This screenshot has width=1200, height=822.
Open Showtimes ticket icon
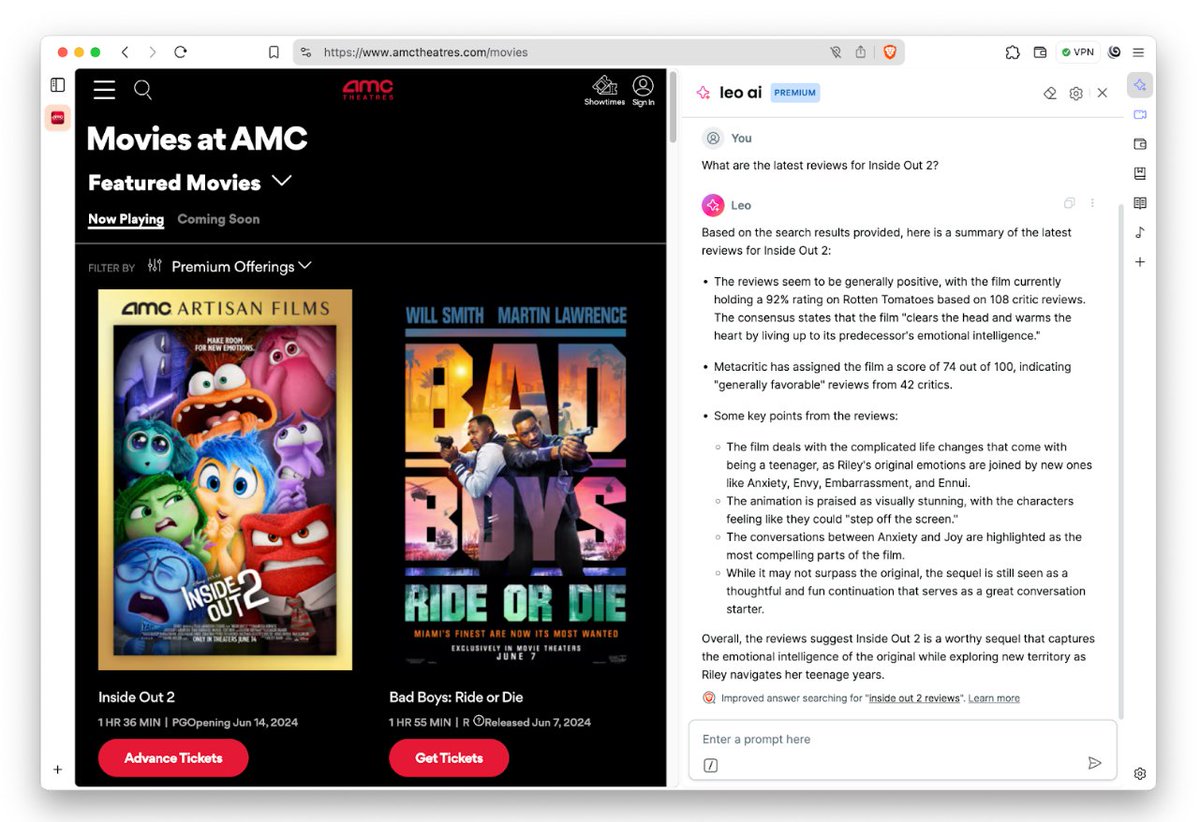[x=604, y=90]
